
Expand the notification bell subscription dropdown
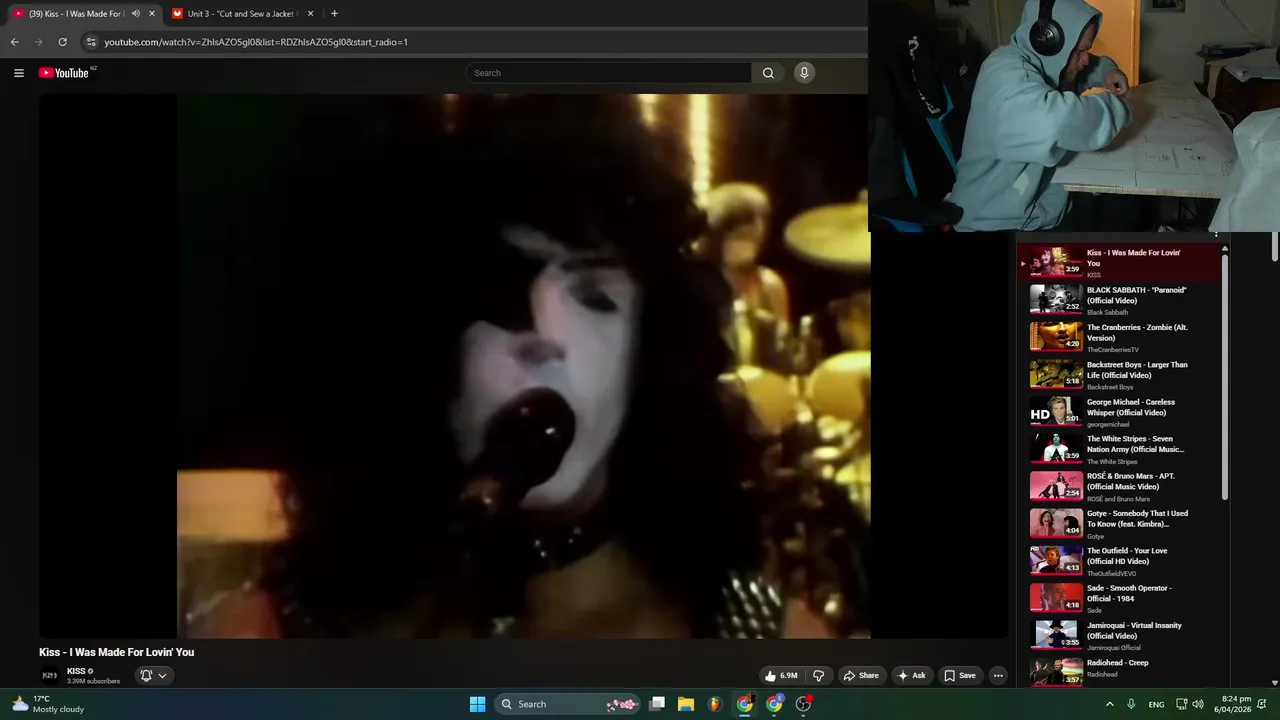[x=153, y=676]
